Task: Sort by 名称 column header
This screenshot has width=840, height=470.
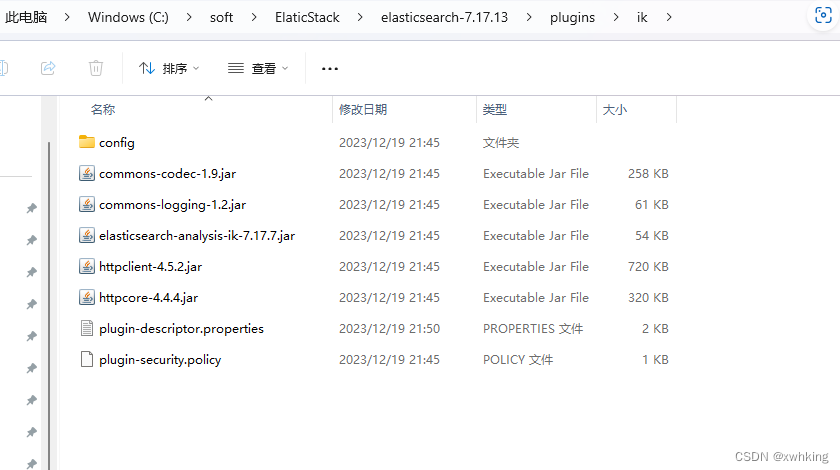Action: click(103, 109)
